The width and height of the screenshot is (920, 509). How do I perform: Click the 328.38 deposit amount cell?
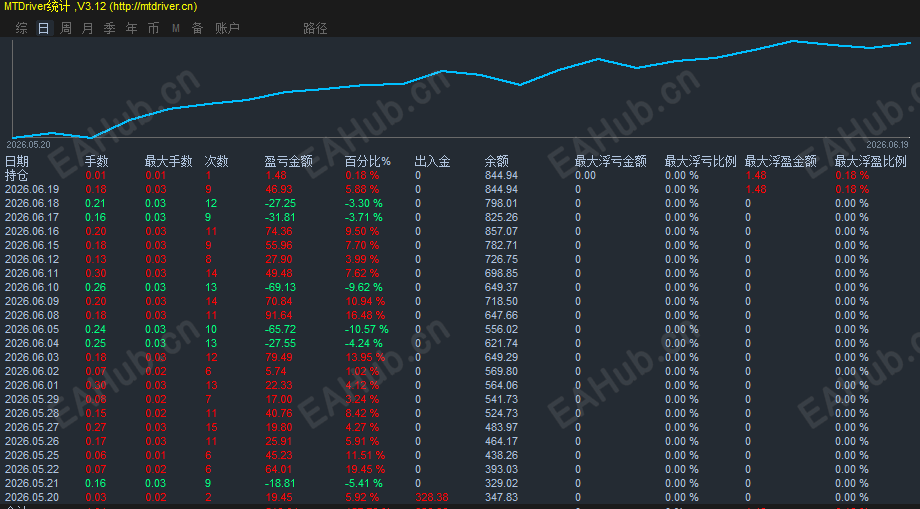pos(432,497)
